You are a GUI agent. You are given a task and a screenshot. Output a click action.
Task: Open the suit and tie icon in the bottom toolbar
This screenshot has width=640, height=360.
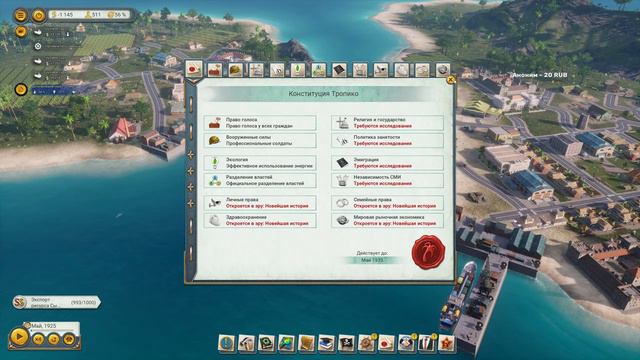[x=427, y=343]
